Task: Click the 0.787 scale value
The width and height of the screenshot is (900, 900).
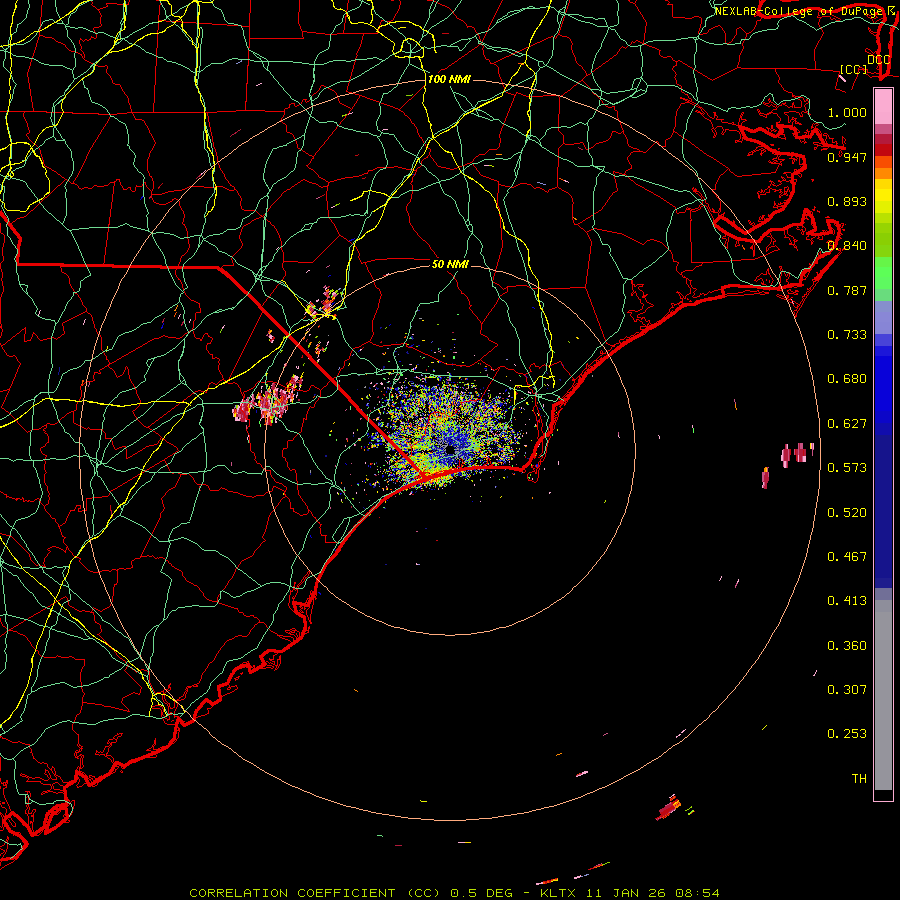Action: pyautogui.click(x=847, y=290)
